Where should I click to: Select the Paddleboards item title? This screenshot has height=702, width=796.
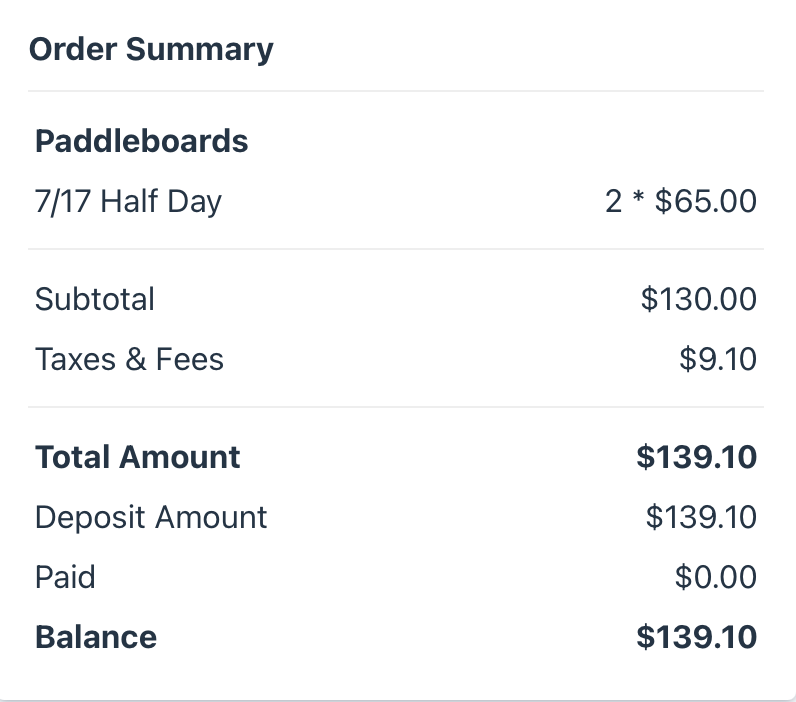142,141
